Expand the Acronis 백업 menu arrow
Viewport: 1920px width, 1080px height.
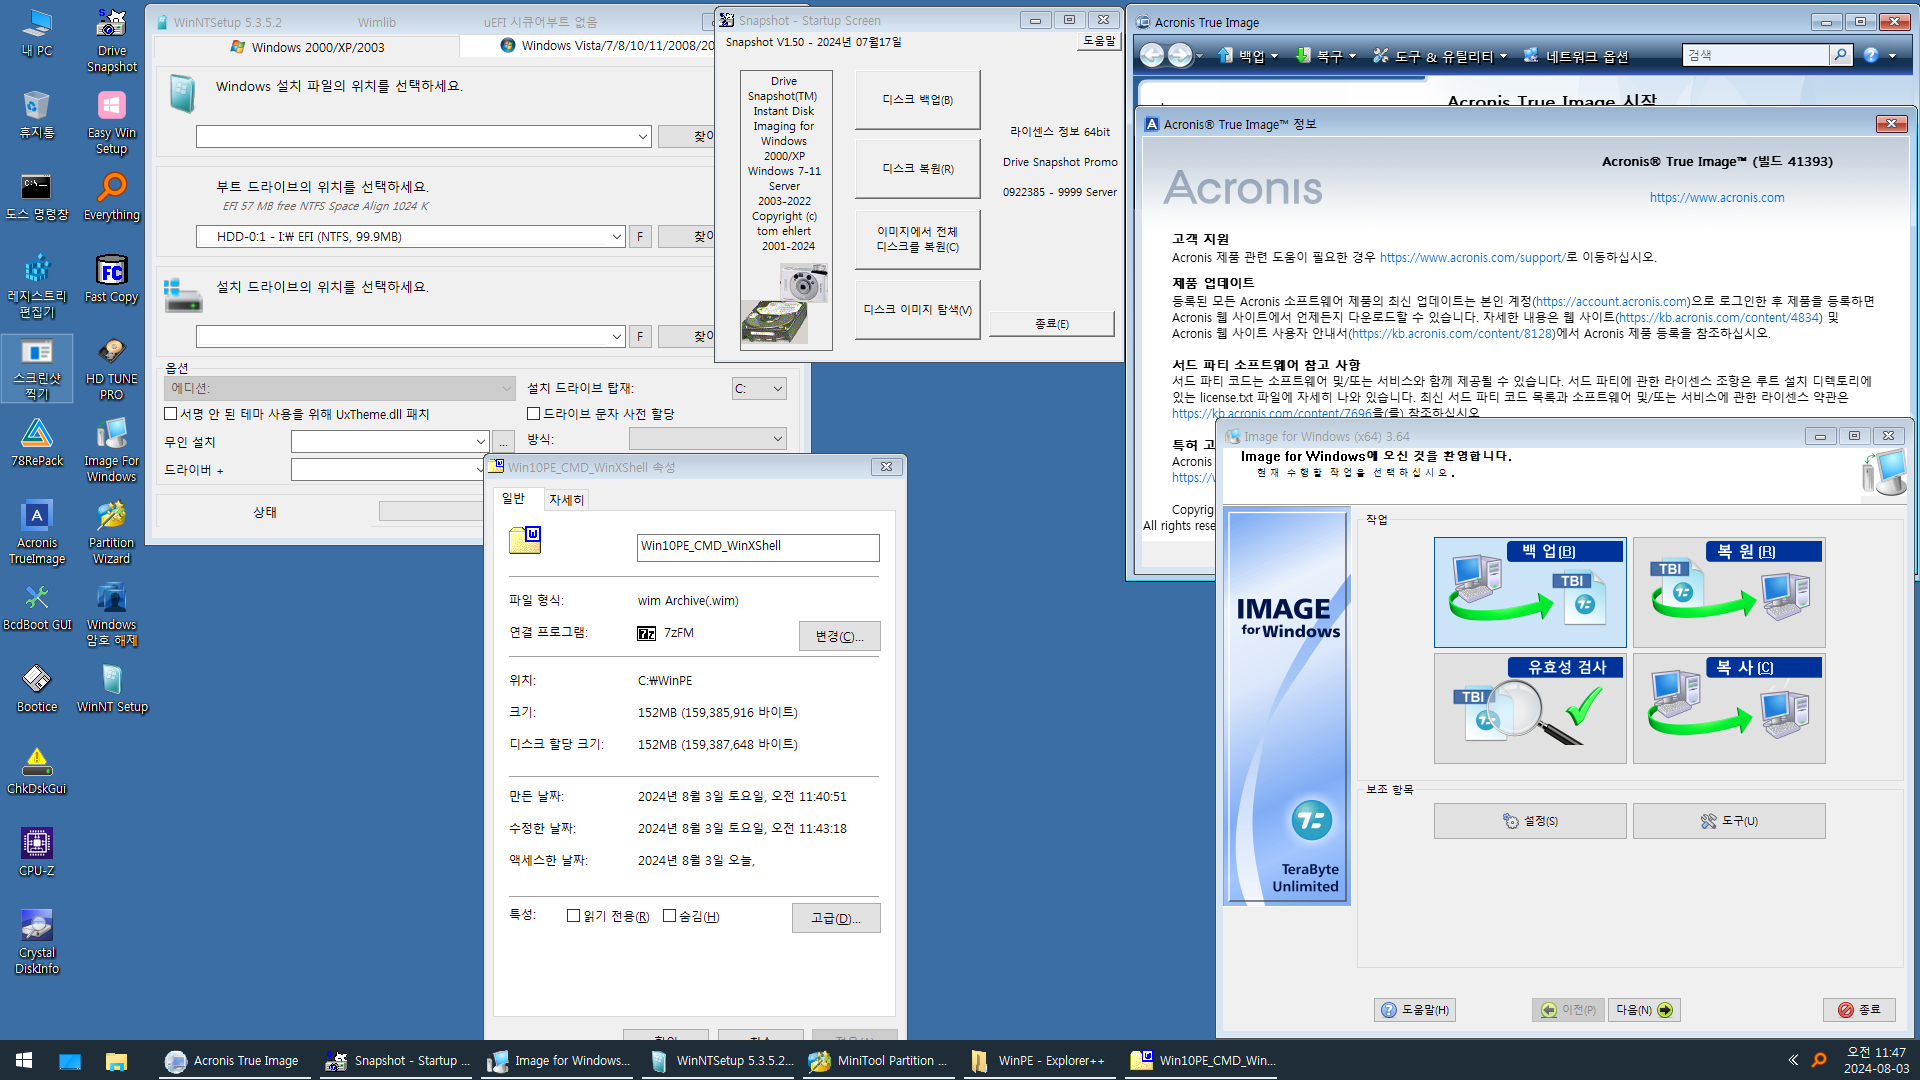point(1274,57)
